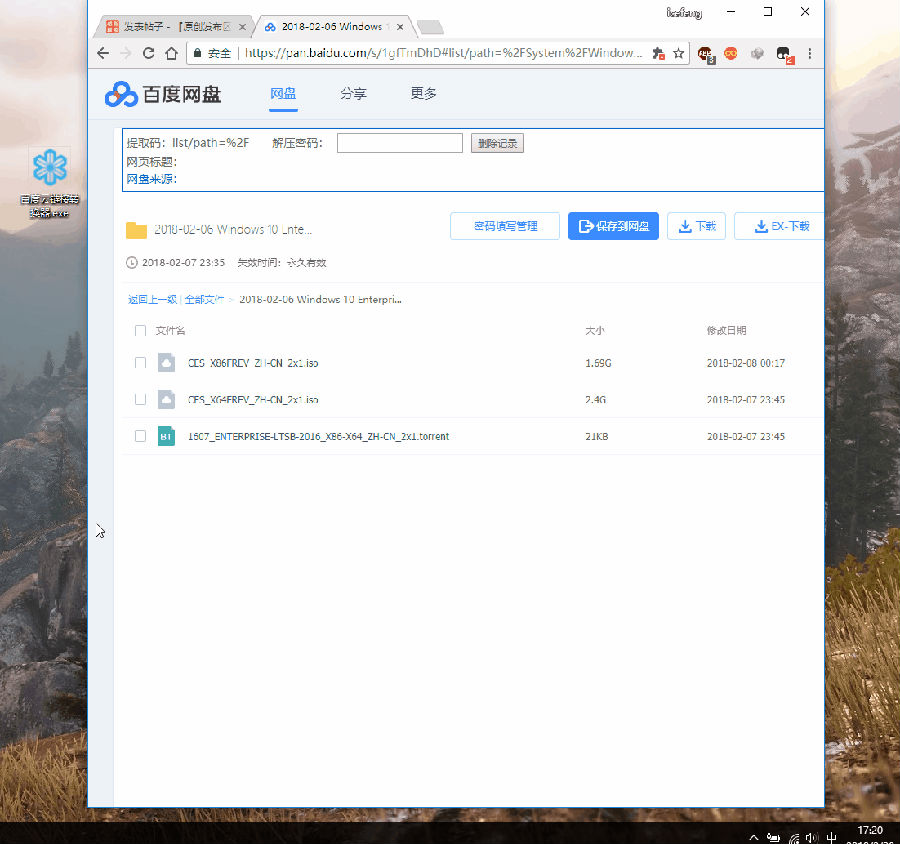Bookmark page with the star icon

click(x=678, y=53)
